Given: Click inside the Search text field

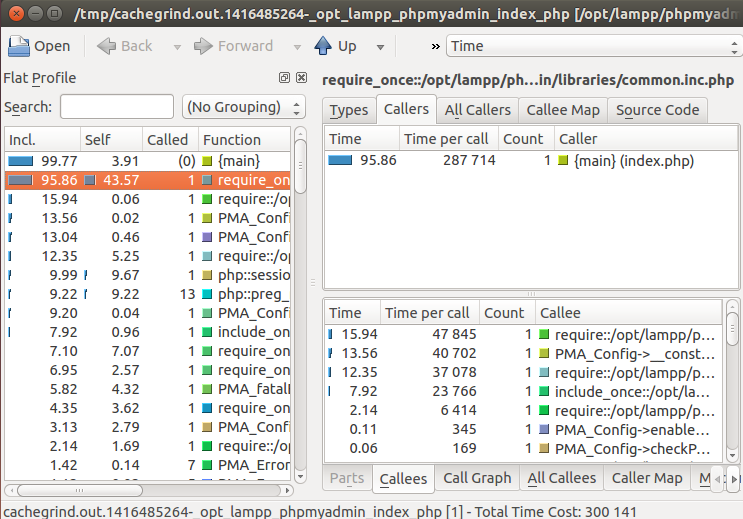Looking at the screenshot, I should click(x=116, y=107).
